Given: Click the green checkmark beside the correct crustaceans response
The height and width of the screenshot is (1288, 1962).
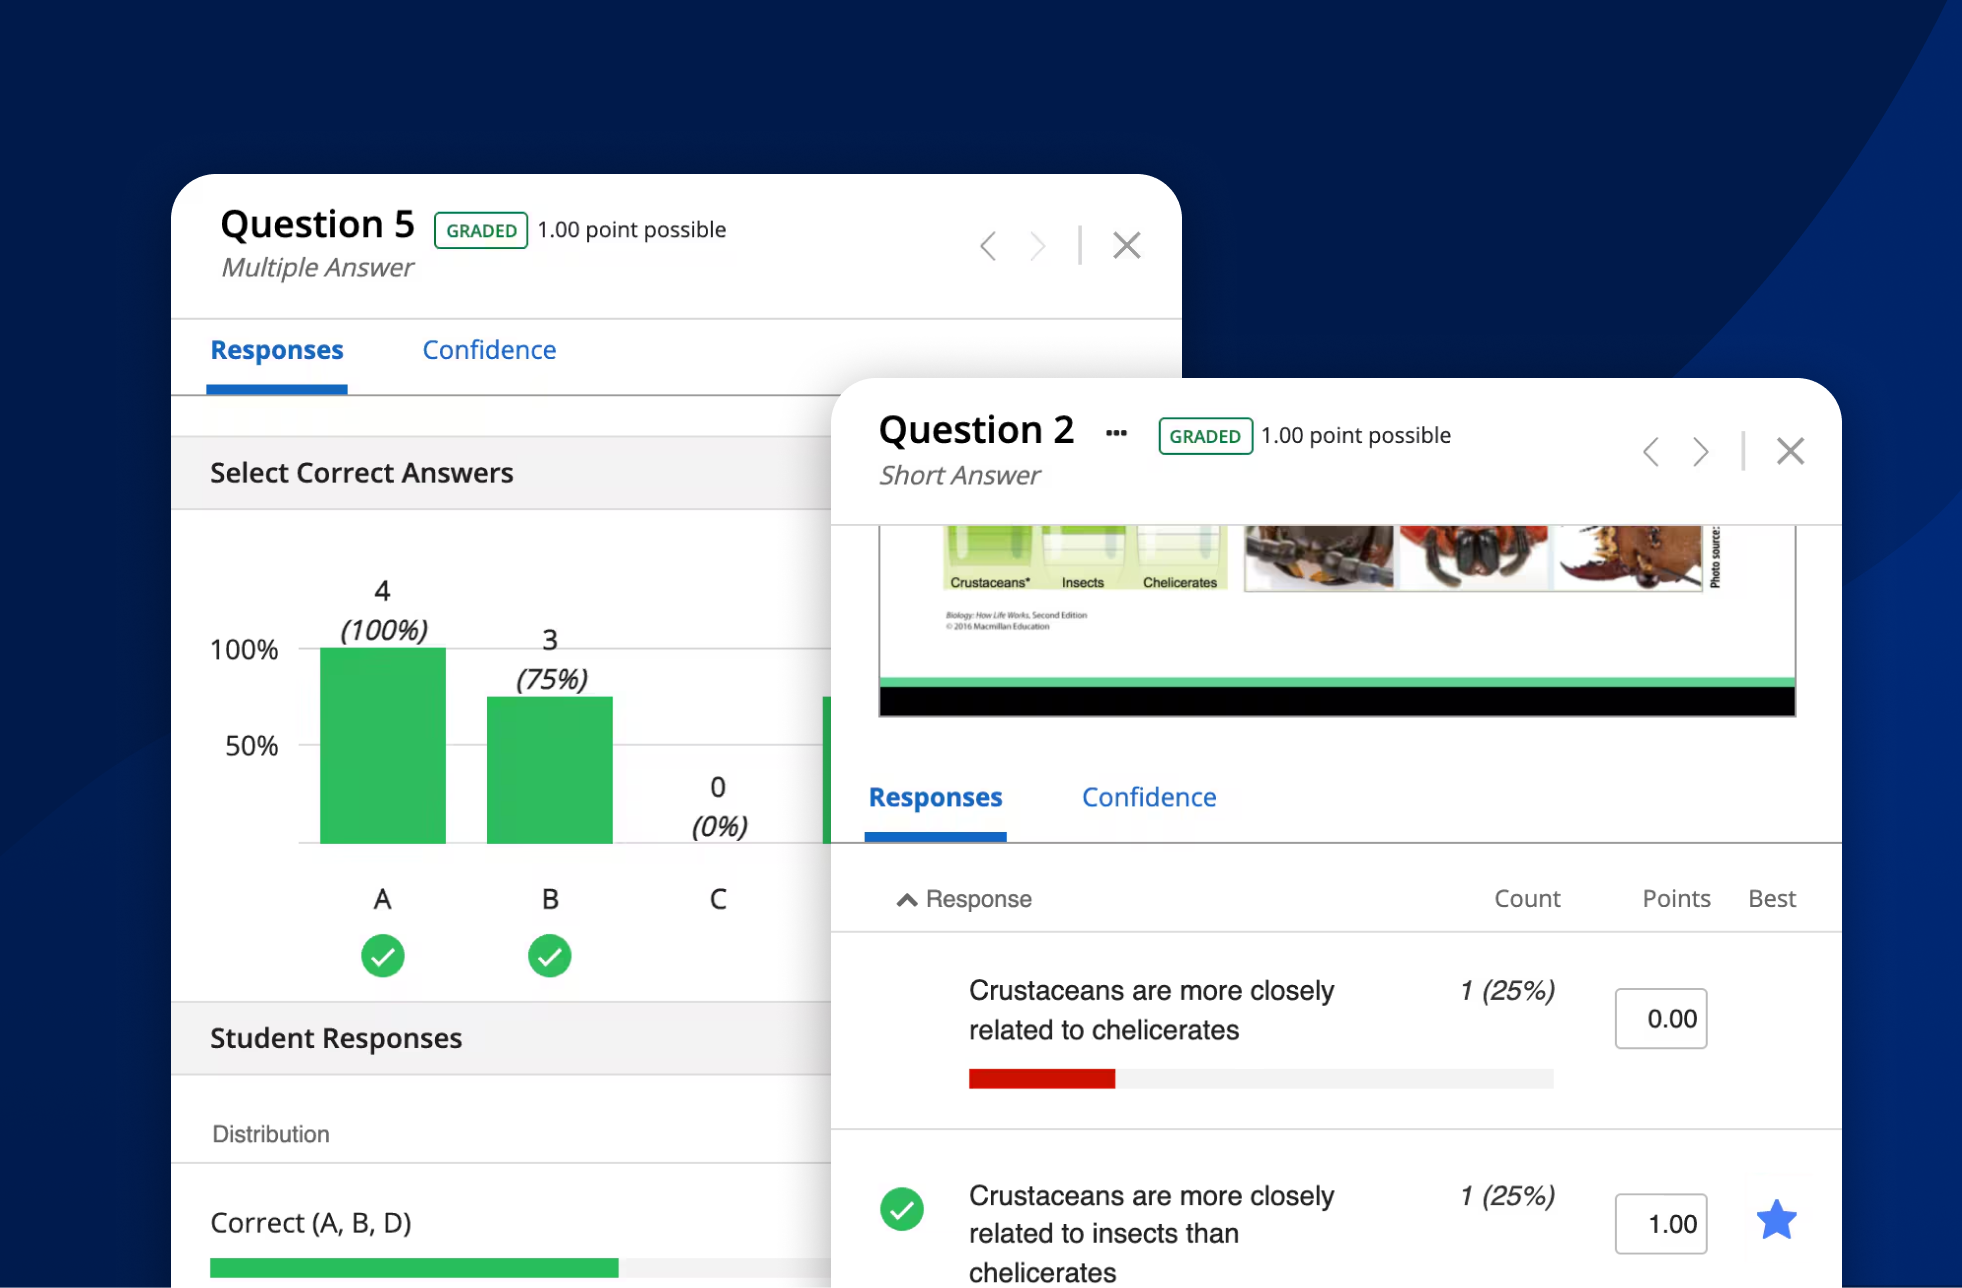Looking at the screenshot, I should pyautogui.click(x=902, y=1210).
